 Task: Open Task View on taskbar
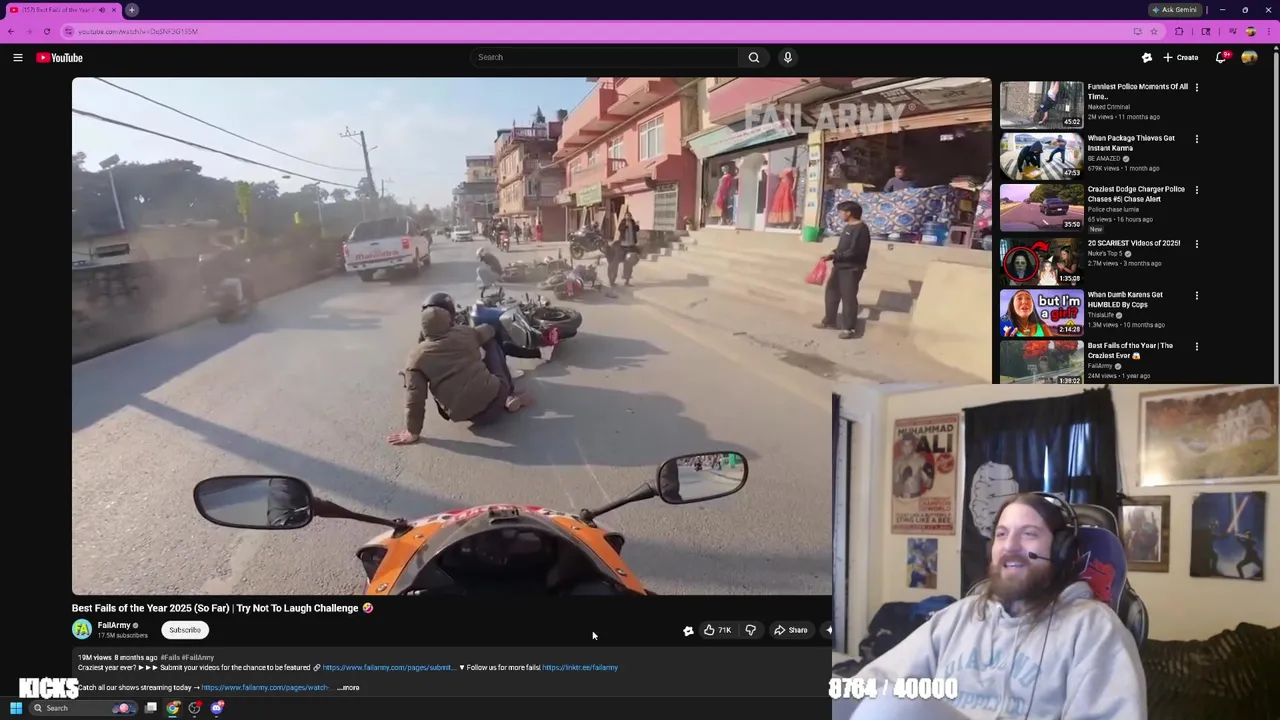click(151, 708)
